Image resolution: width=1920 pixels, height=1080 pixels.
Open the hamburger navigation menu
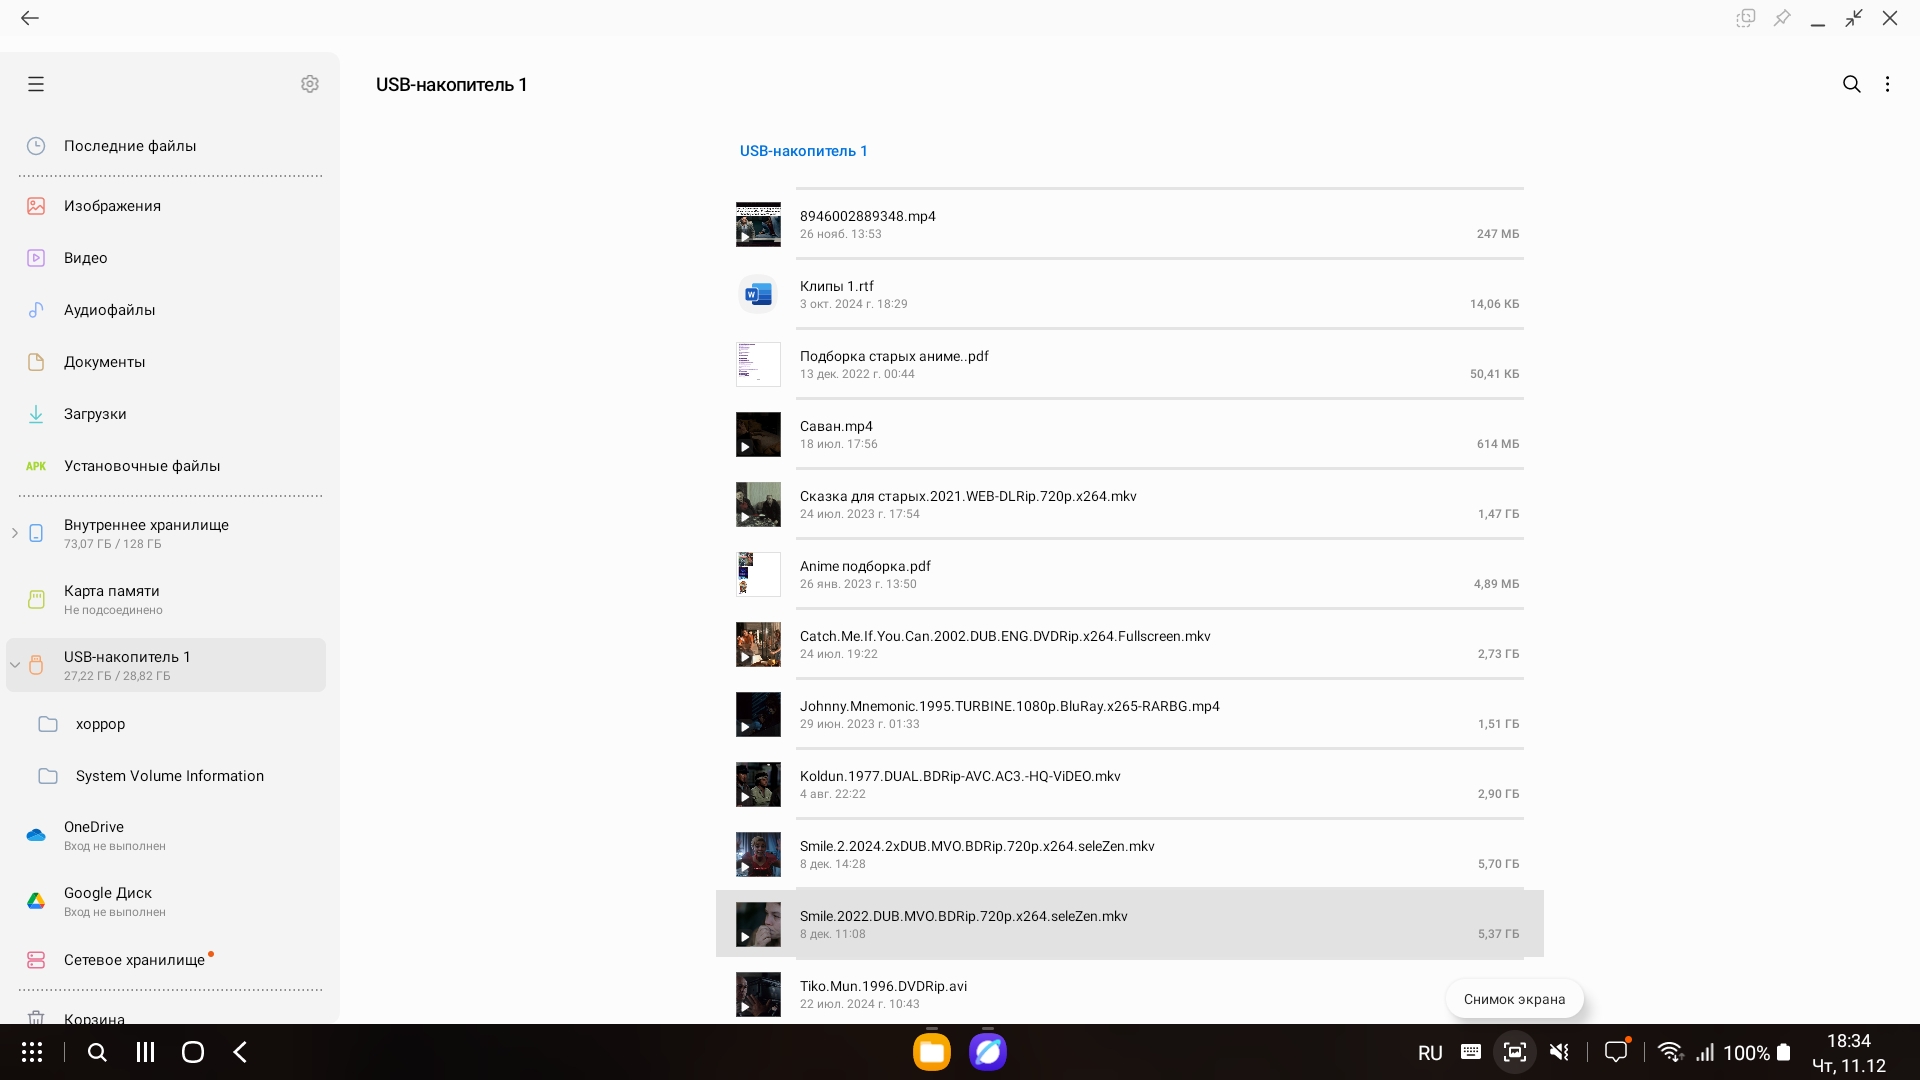(x=36, y=84)
